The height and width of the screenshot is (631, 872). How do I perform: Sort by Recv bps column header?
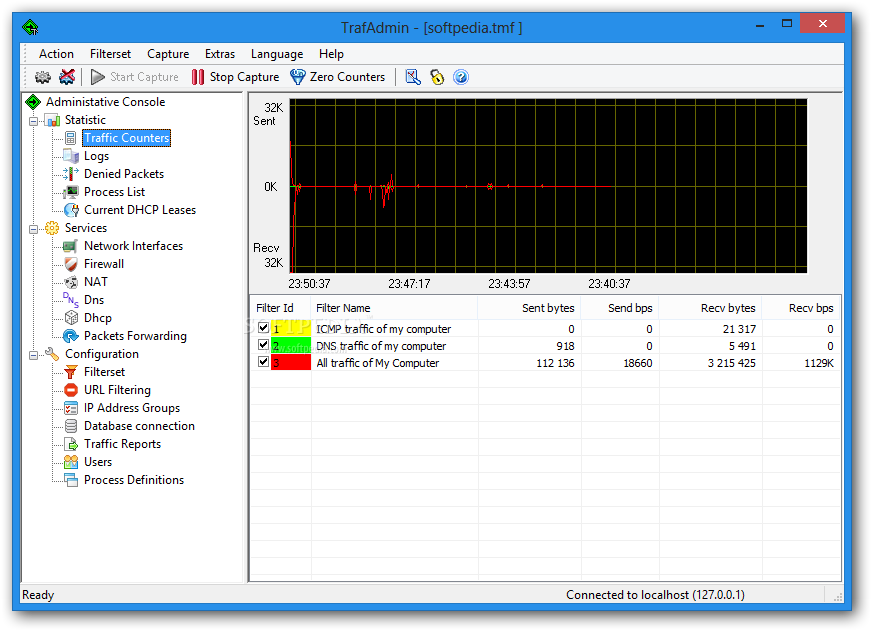tap(800, 308)
